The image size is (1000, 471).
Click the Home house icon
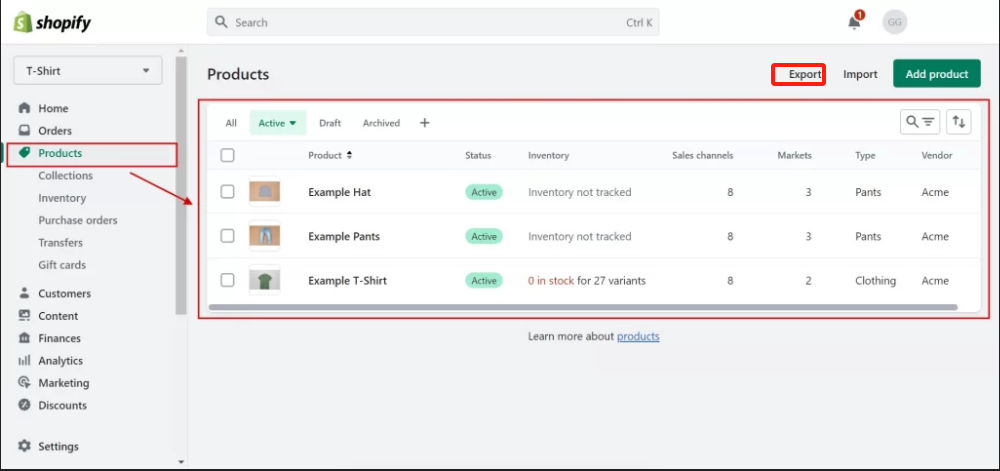click(x=24, y=108)
